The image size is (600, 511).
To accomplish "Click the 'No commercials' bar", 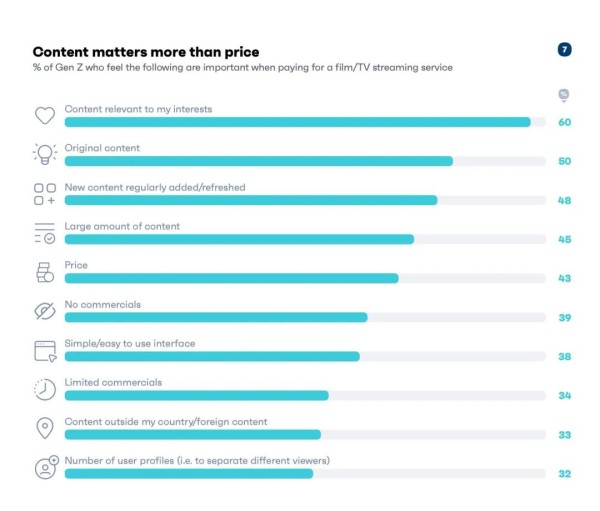I will pyautogui.click(x=215, y=317).
